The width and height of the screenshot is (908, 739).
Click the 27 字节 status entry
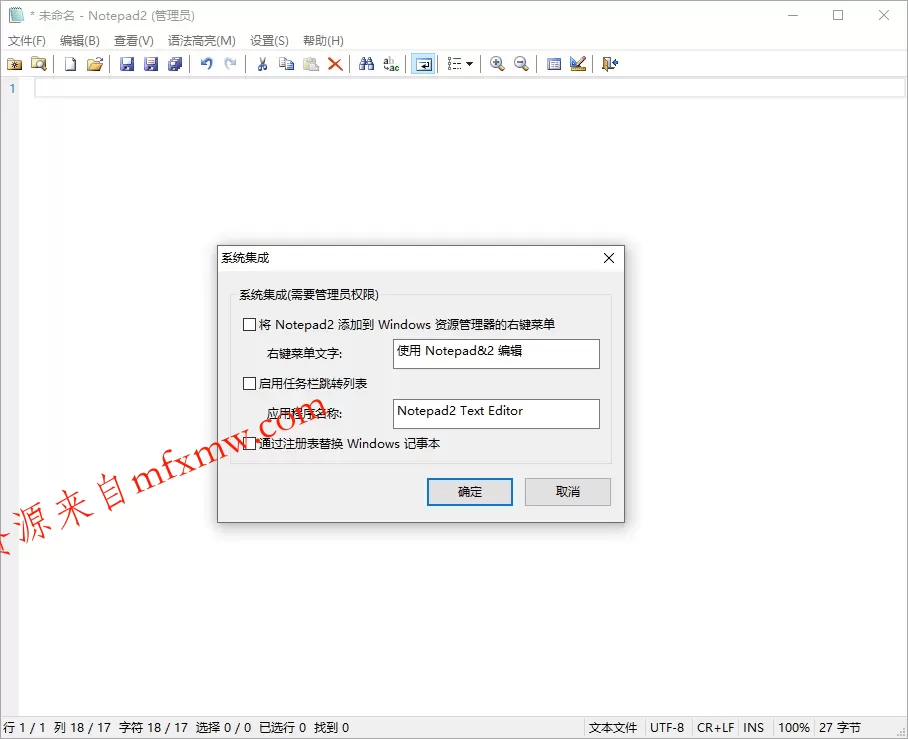click(840, 727)
